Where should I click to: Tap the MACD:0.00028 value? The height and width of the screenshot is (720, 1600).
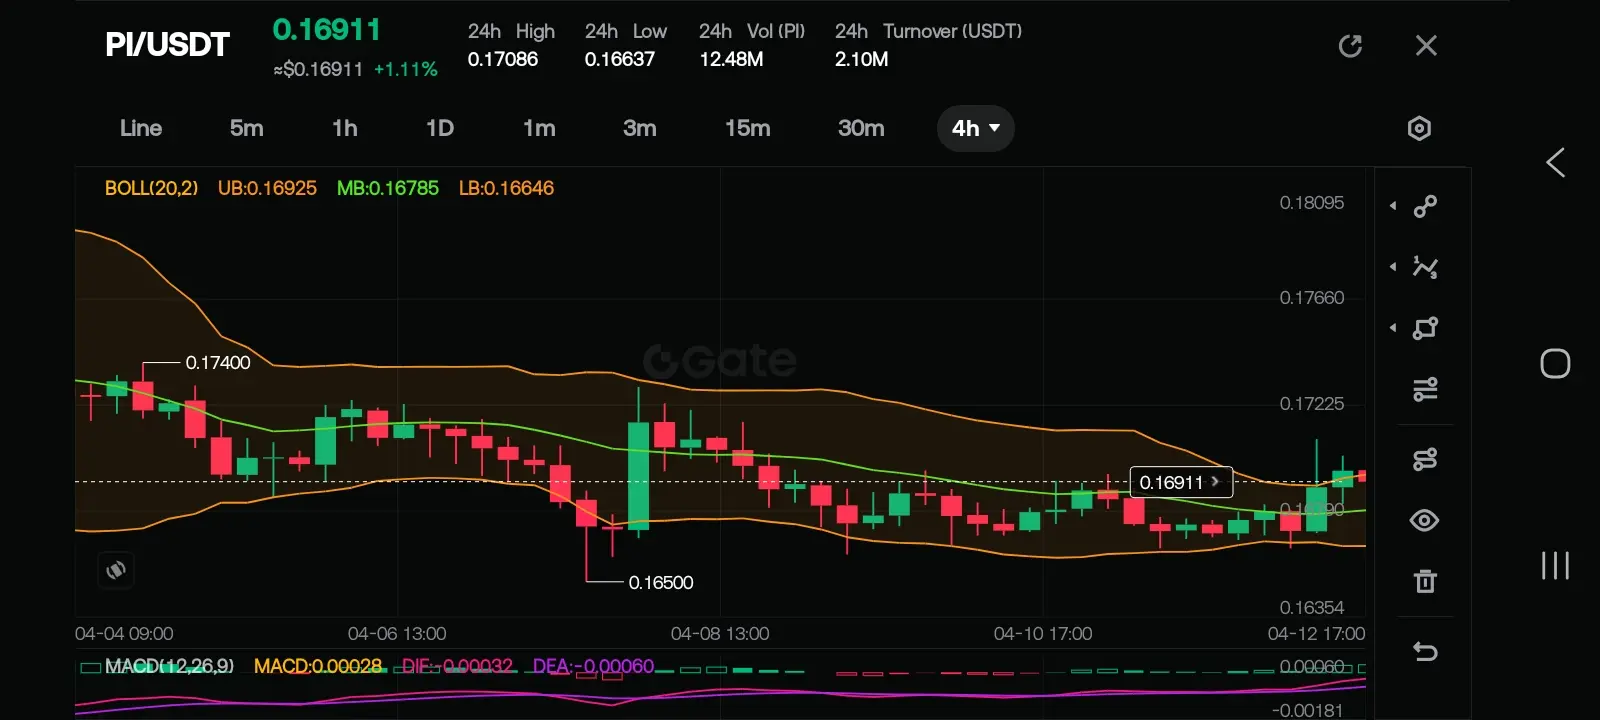point(318,666)
